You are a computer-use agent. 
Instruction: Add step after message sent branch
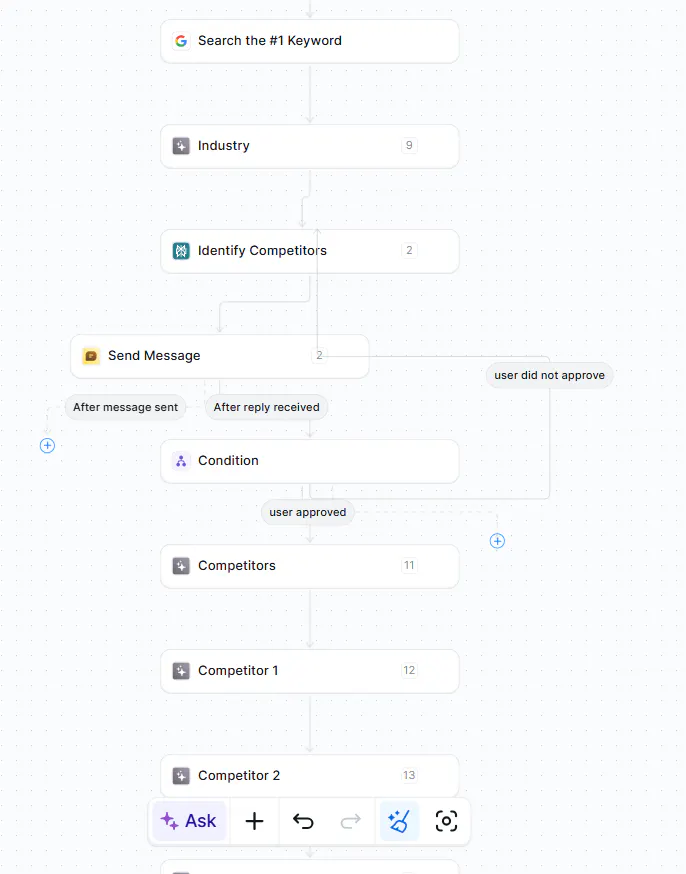[x=47, y=445]
